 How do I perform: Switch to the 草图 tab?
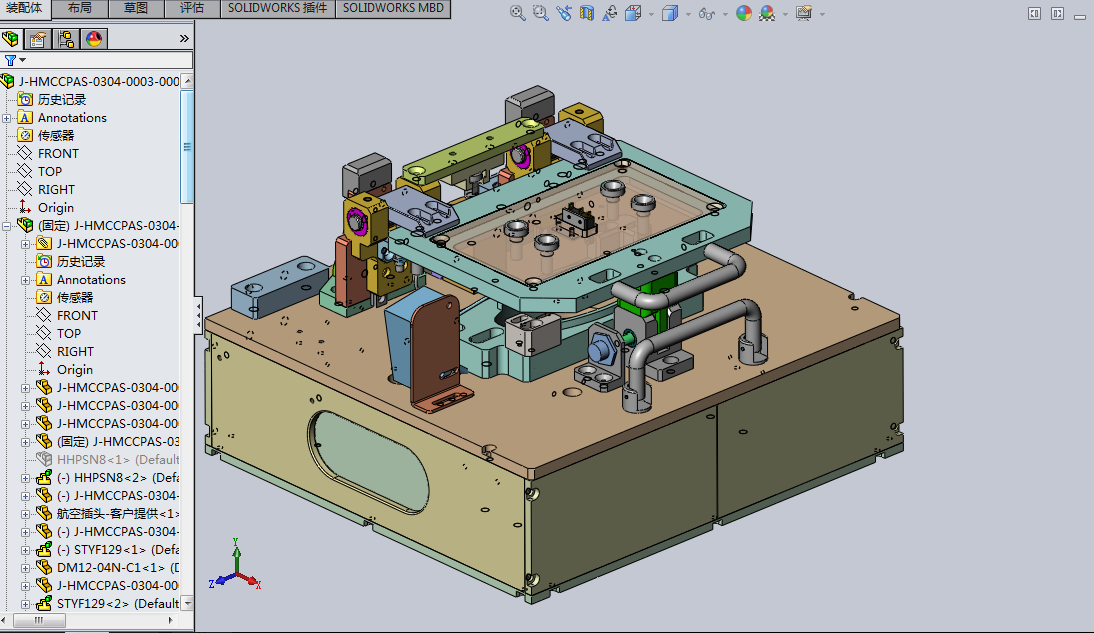[x=136, y=8]
